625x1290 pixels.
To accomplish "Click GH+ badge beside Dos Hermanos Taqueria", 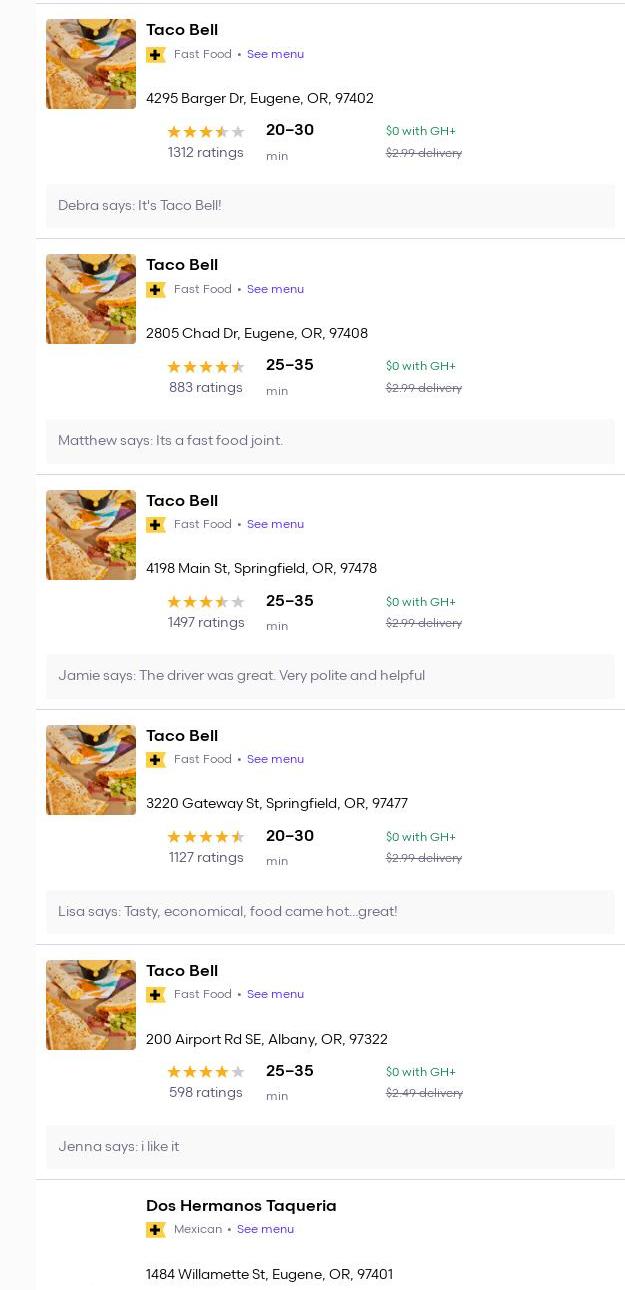I will pyautogui.click(x=155, y=1230).
